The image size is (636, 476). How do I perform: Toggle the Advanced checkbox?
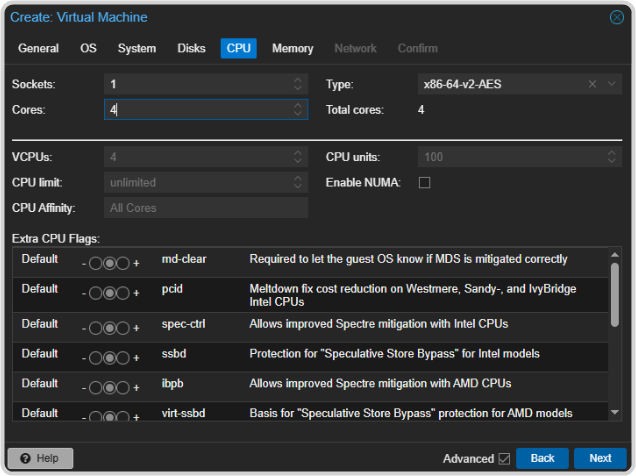click(504, 458)
